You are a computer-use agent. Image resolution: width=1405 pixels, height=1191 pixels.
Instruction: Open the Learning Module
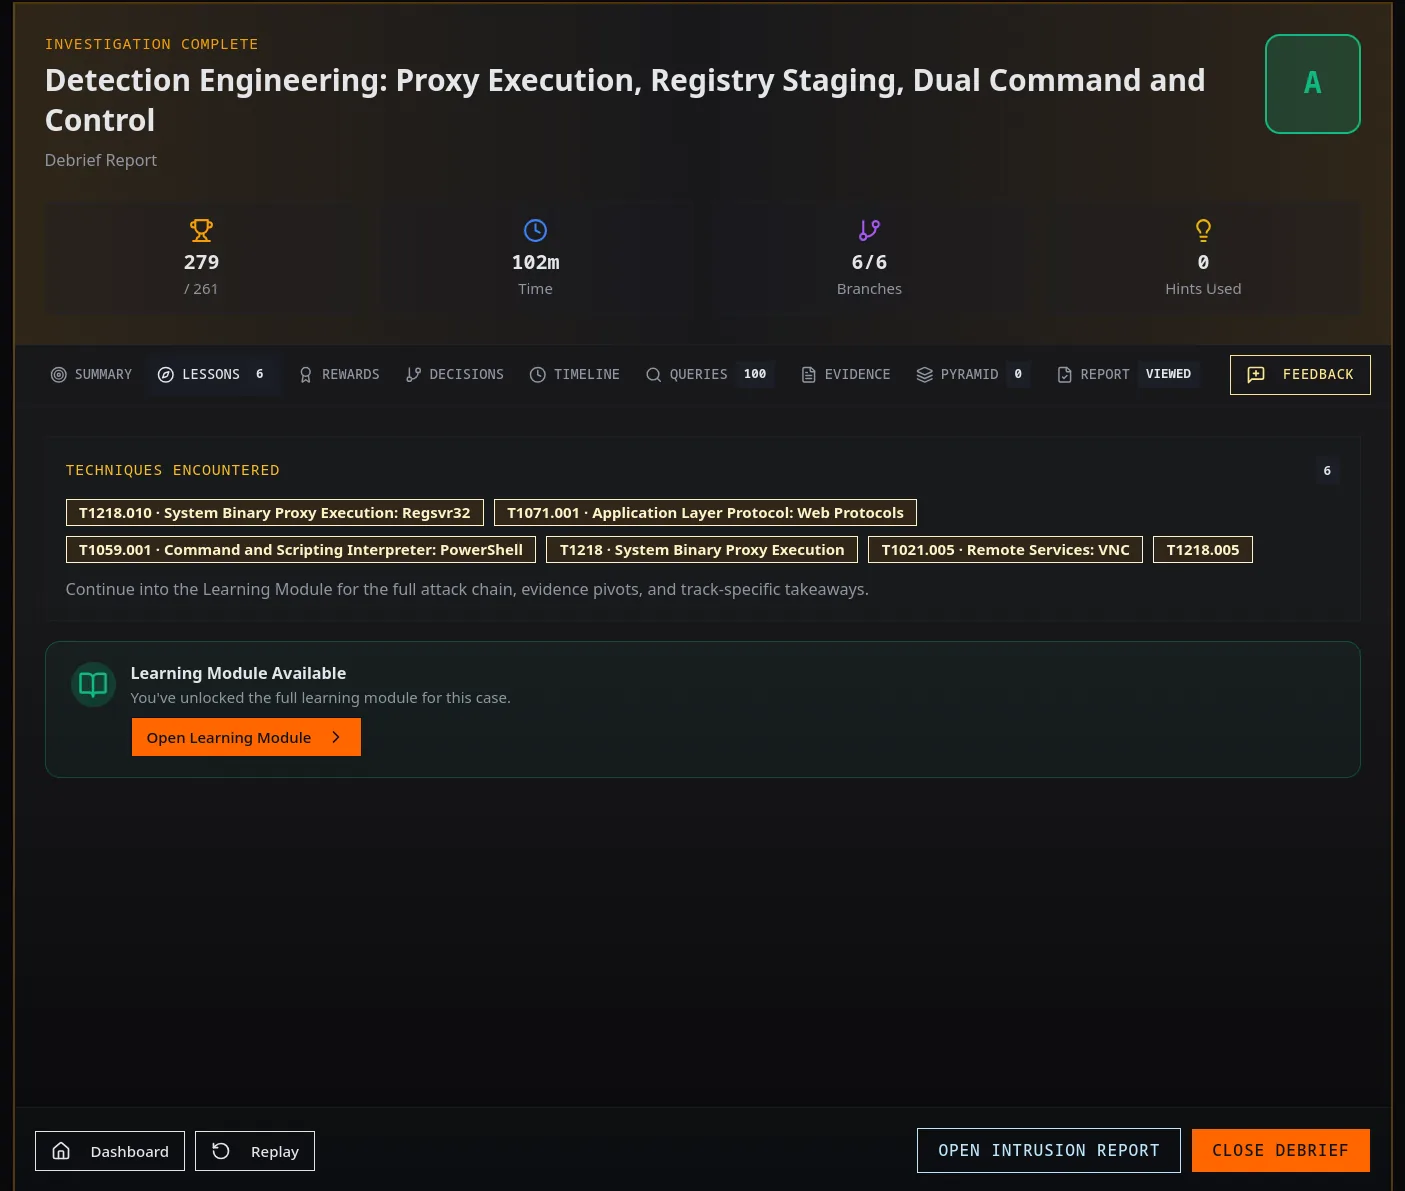246,737
